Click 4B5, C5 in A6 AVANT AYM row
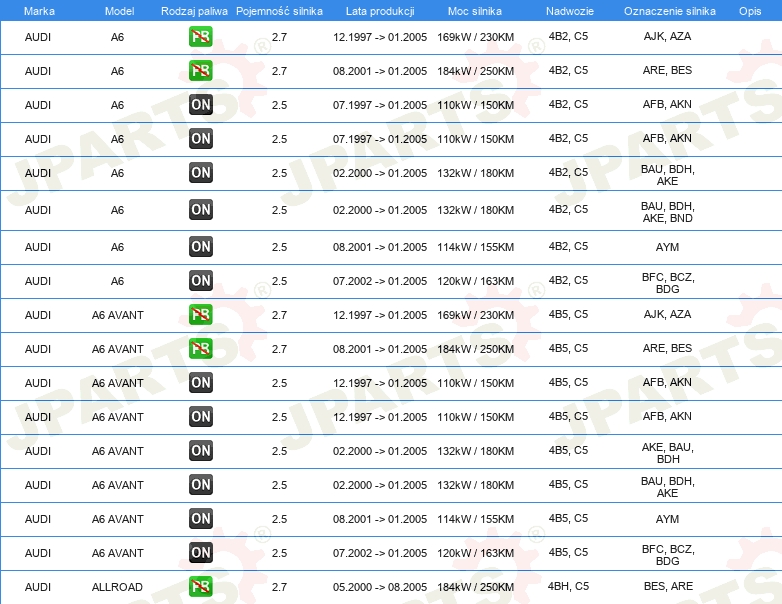Viewport: 782px width, 604px height. pyautogui.click(x=569, y=518)
